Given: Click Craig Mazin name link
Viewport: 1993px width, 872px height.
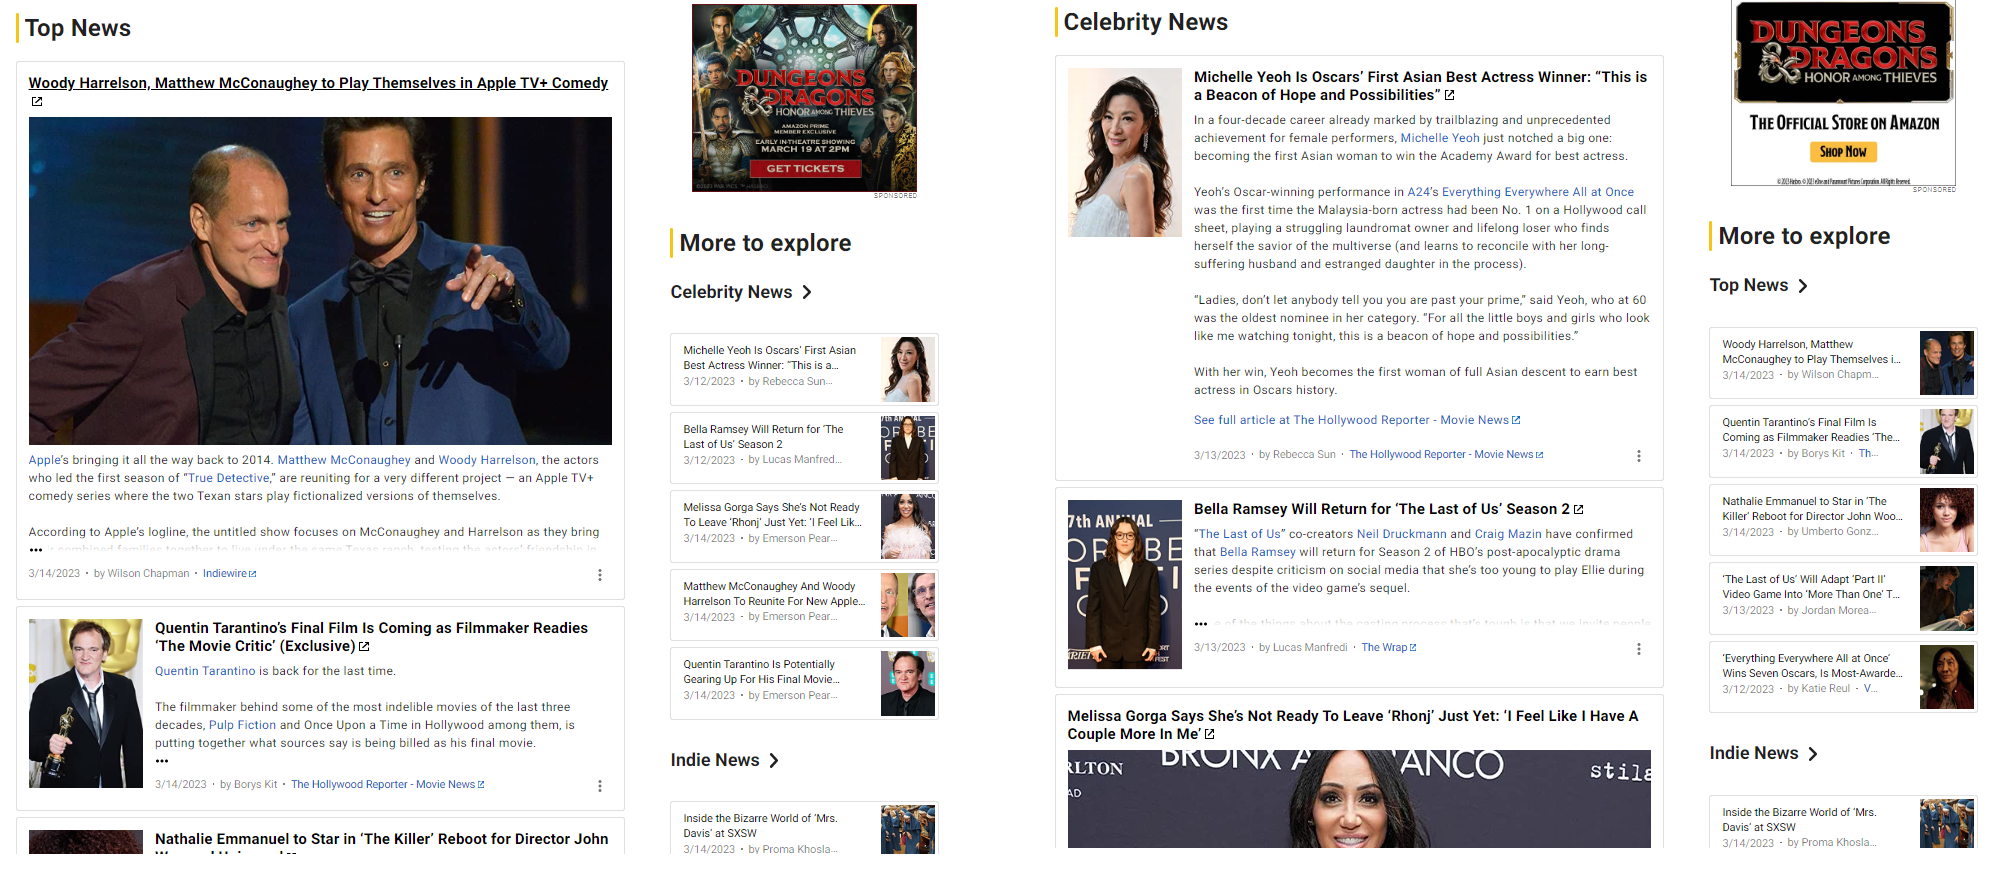Looking at the screenshot, I should coord(1508,534).
